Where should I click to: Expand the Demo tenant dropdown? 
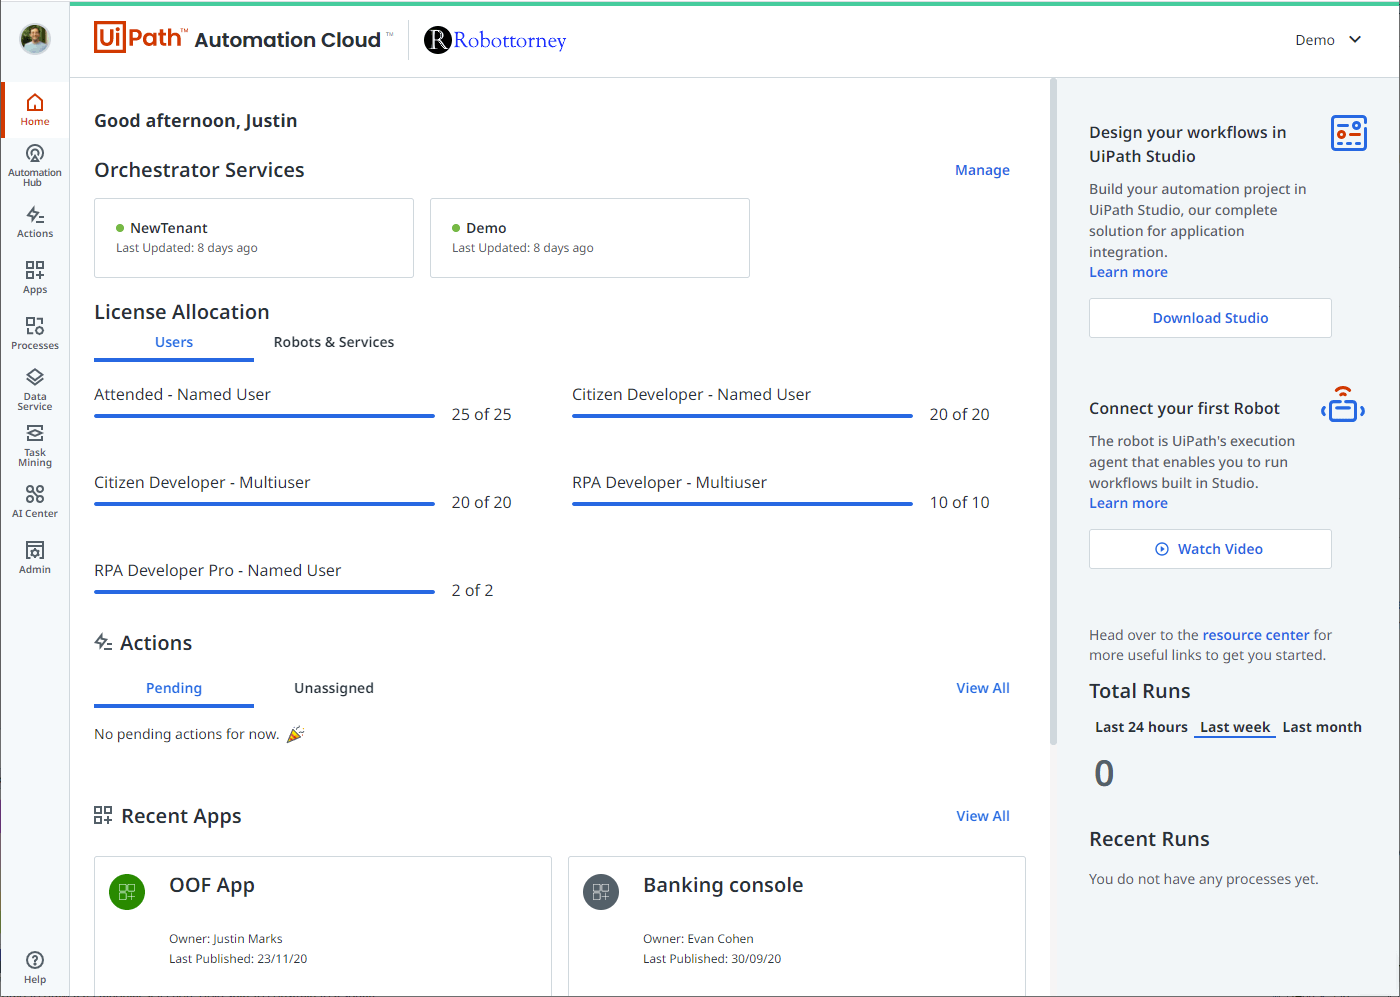(x=1328, y=40)
